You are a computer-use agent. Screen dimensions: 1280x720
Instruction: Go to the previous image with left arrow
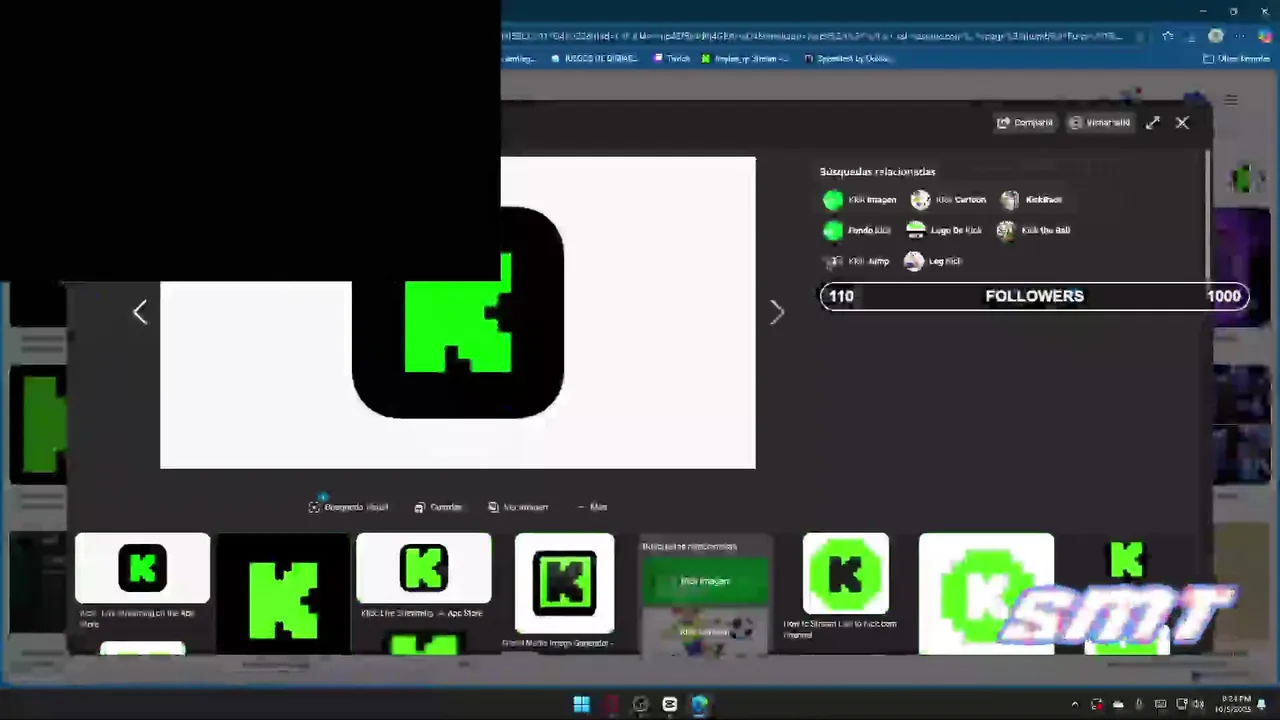pos(140,312)
